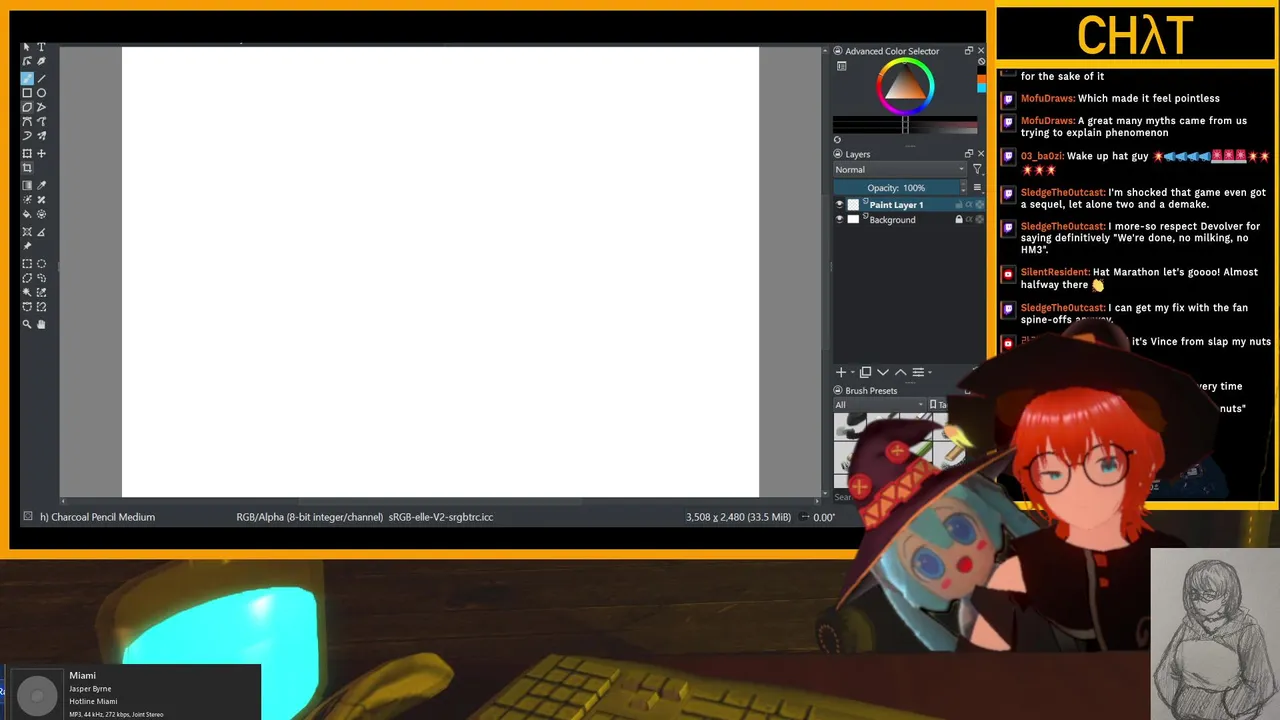Open the layer filter funnel menu
Viewport: 1280px width, 720px height.
978,170
